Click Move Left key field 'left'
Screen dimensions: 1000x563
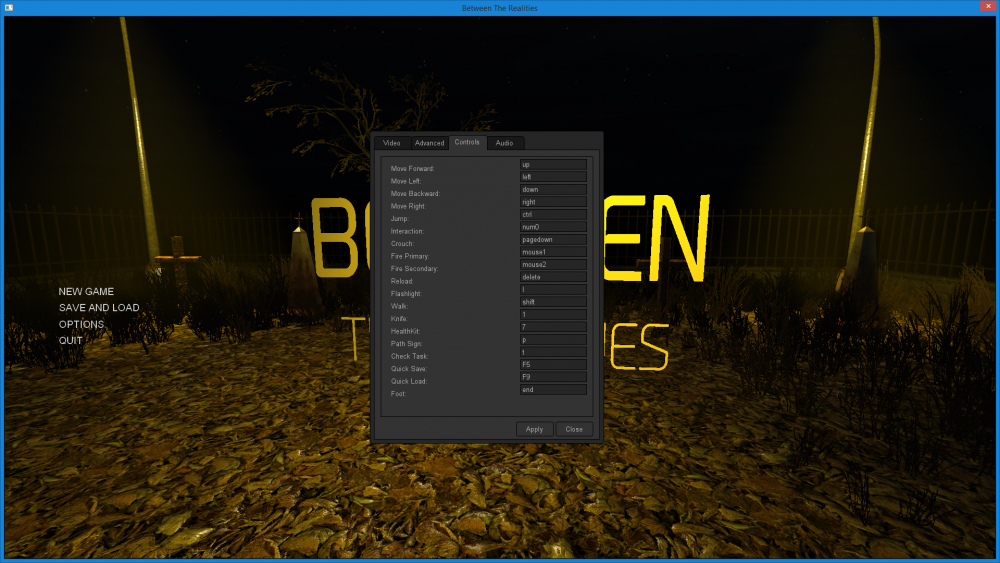(553, 177)
